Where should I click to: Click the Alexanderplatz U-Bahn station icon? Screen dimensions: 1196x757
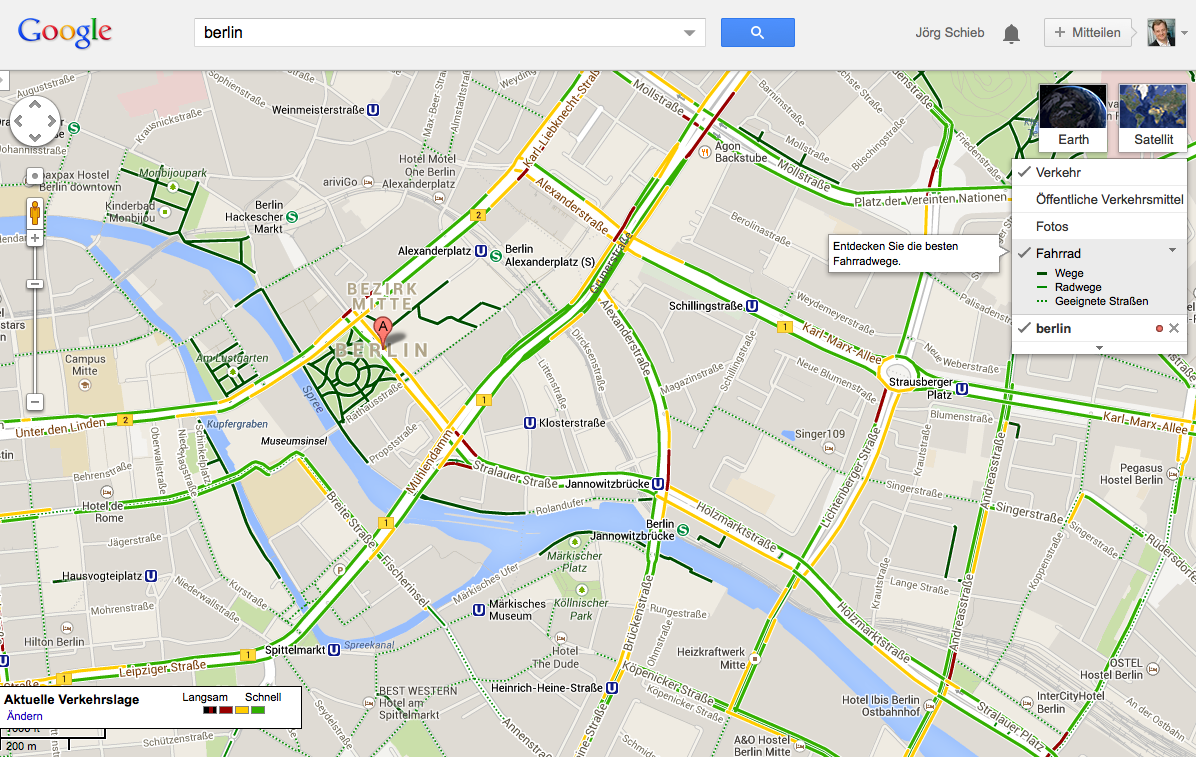point(481,250)
